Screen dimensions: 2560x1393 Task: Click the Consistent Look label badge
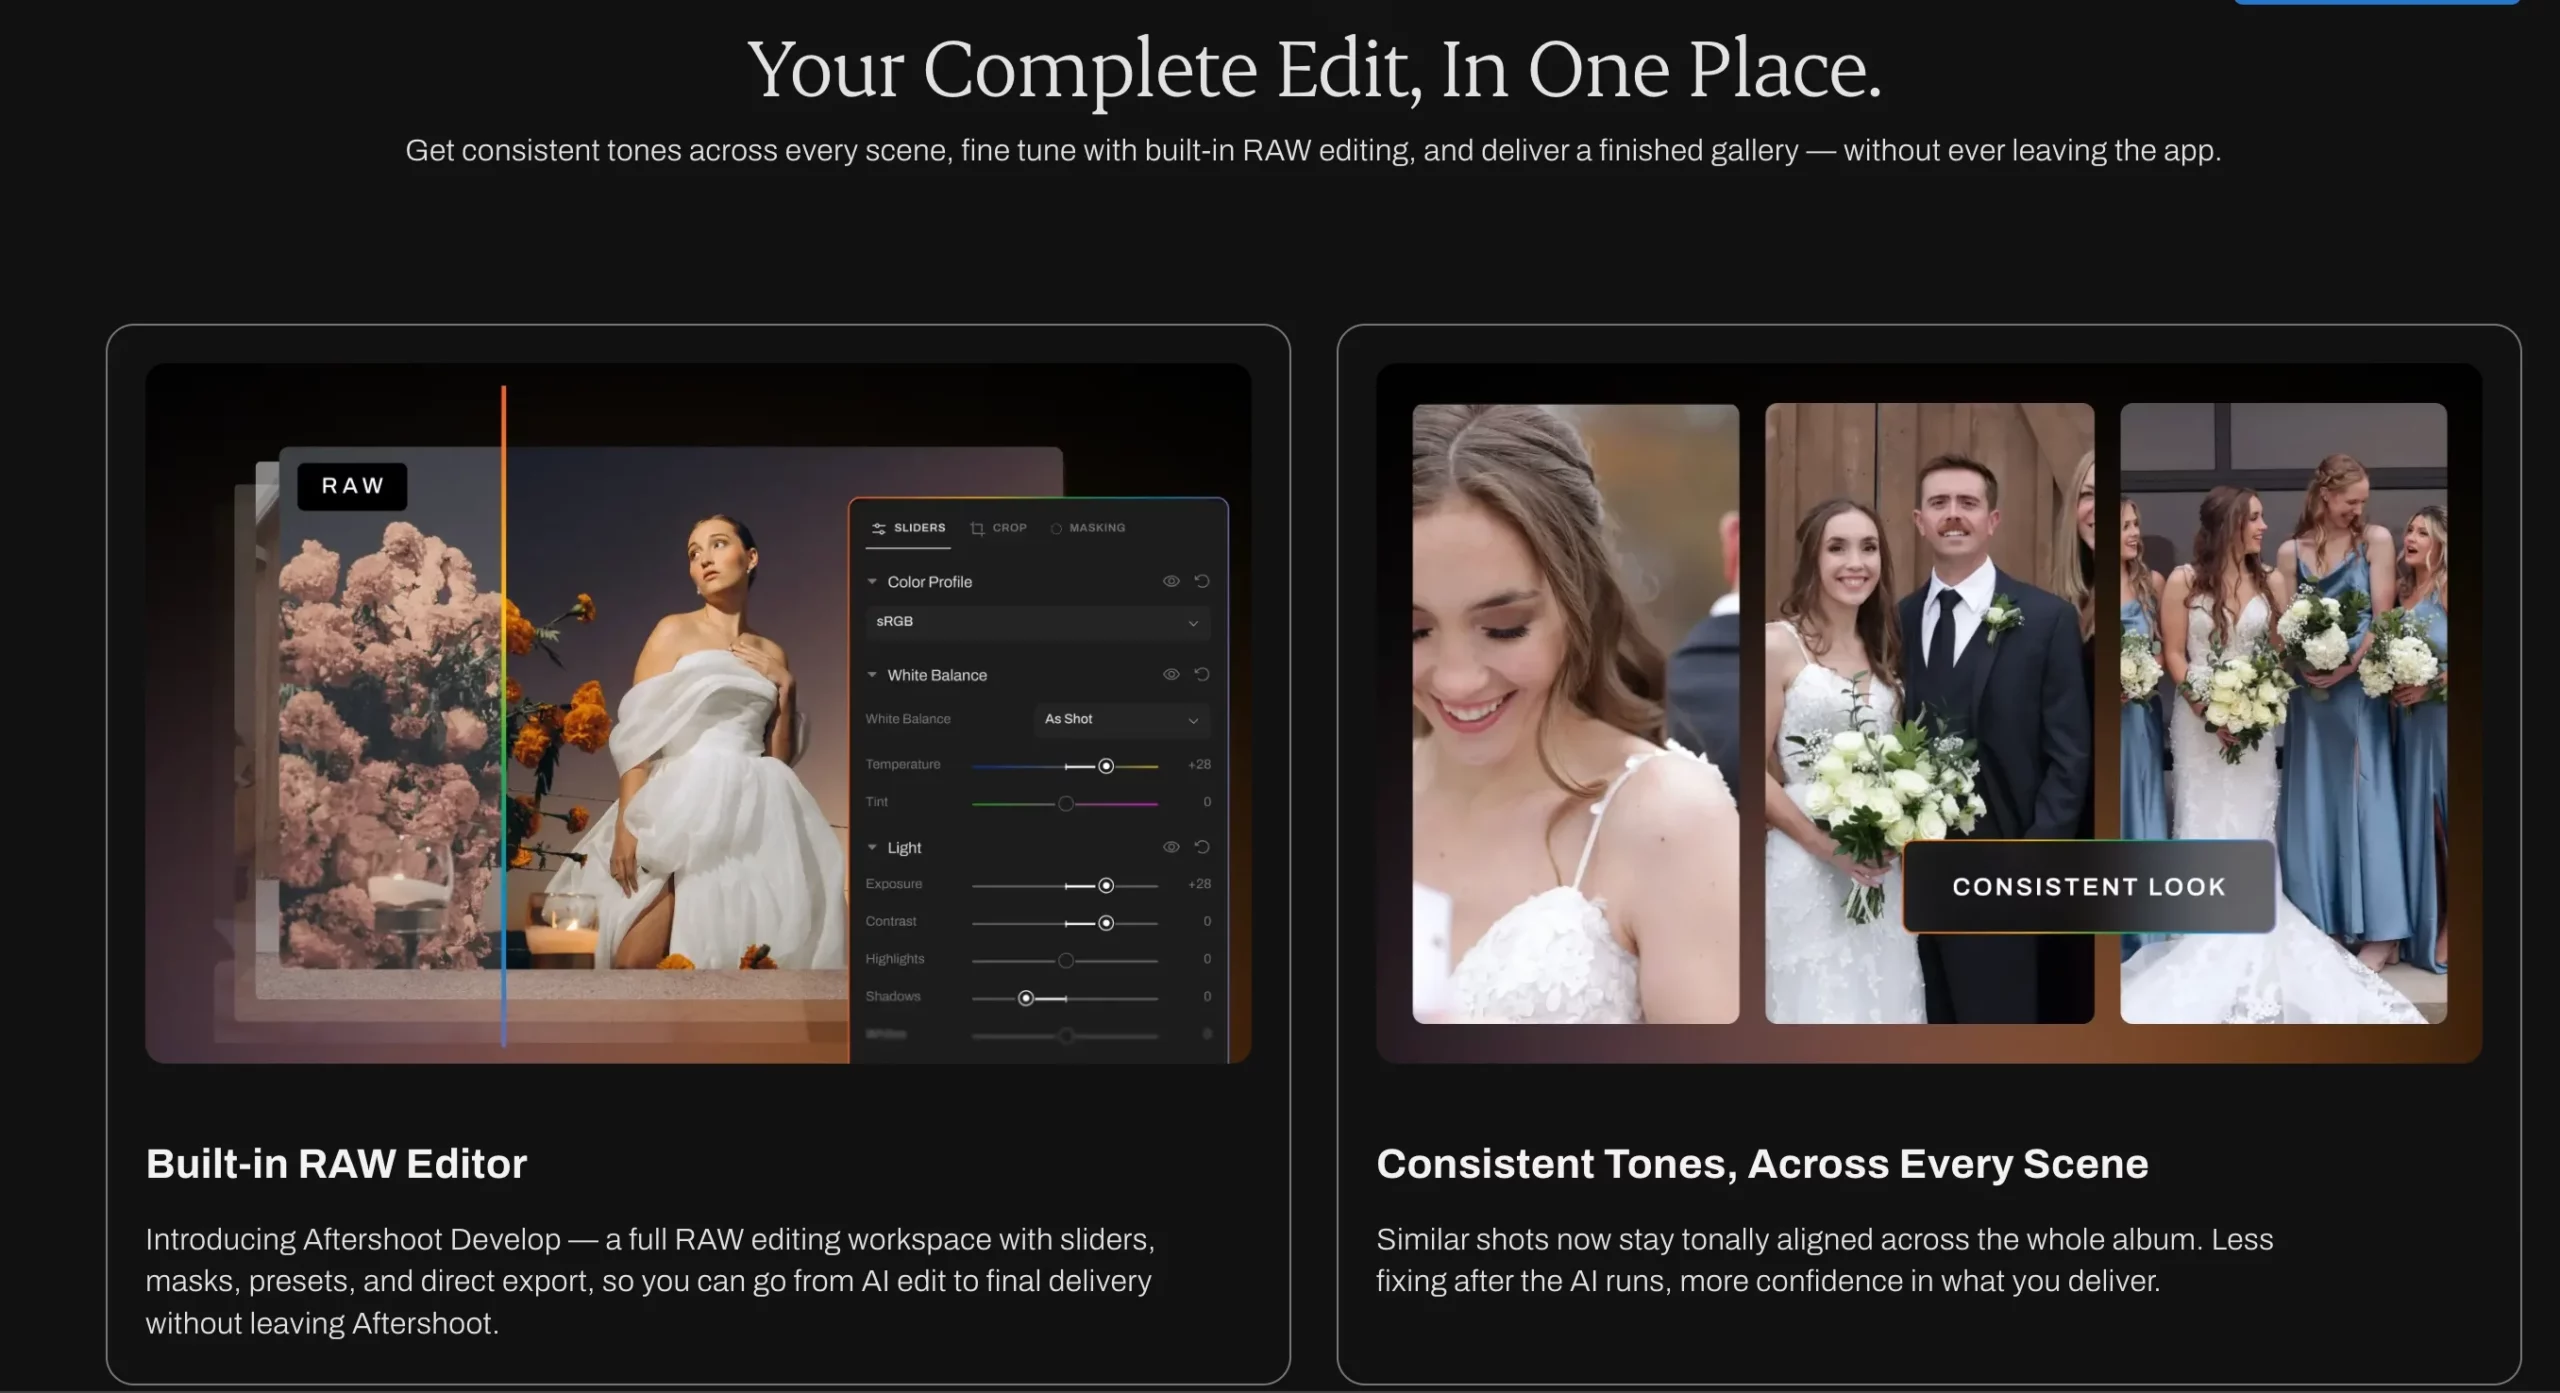[2089, 887]
